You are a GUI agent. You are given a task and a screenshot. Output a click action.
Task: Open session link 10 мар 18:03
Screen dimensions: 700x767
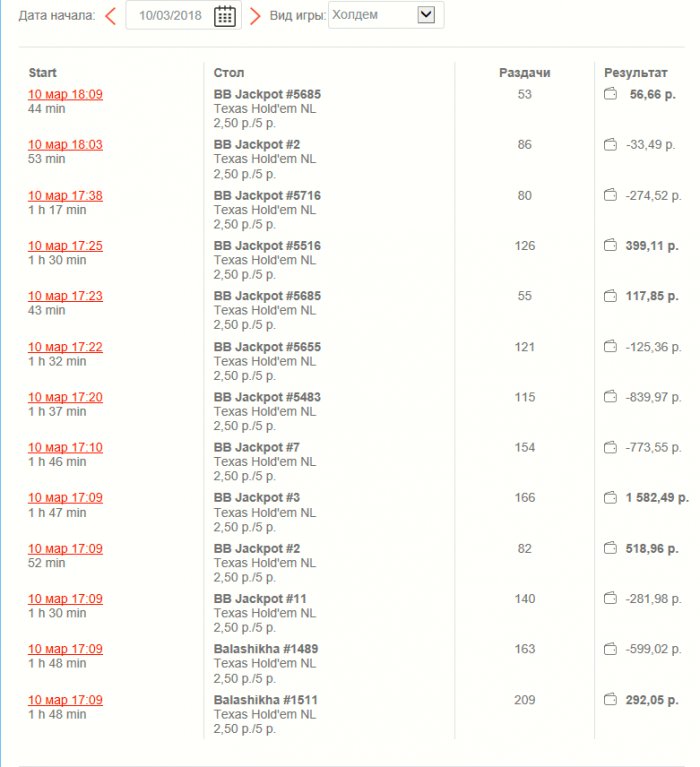click(65, 145)
